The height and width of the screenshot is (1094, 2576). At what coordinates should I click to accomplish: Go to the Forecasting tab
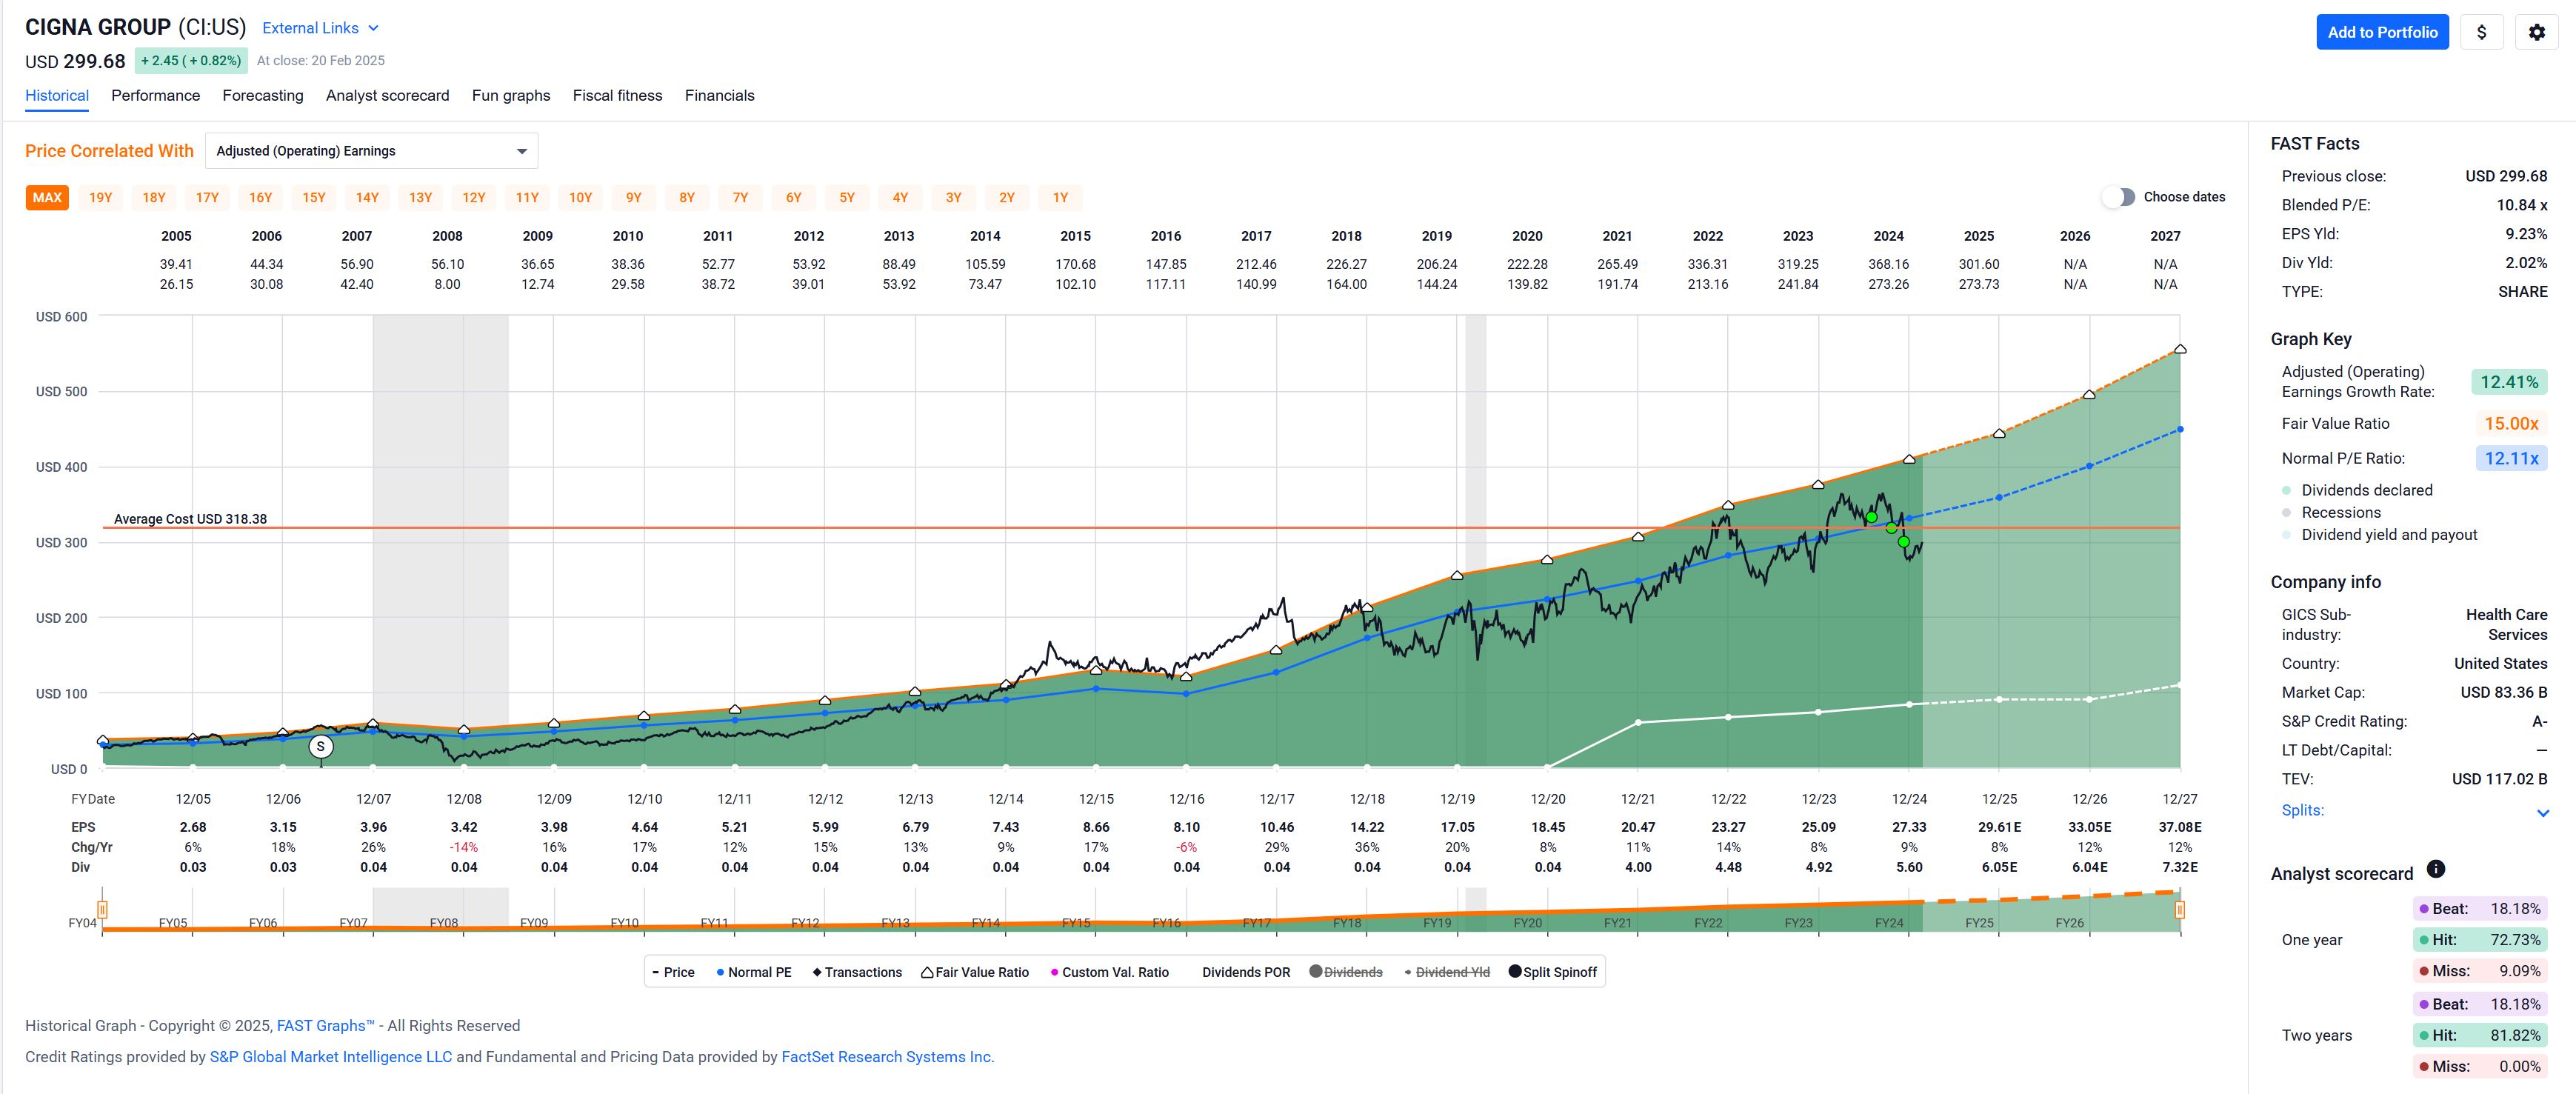point(263,96)
